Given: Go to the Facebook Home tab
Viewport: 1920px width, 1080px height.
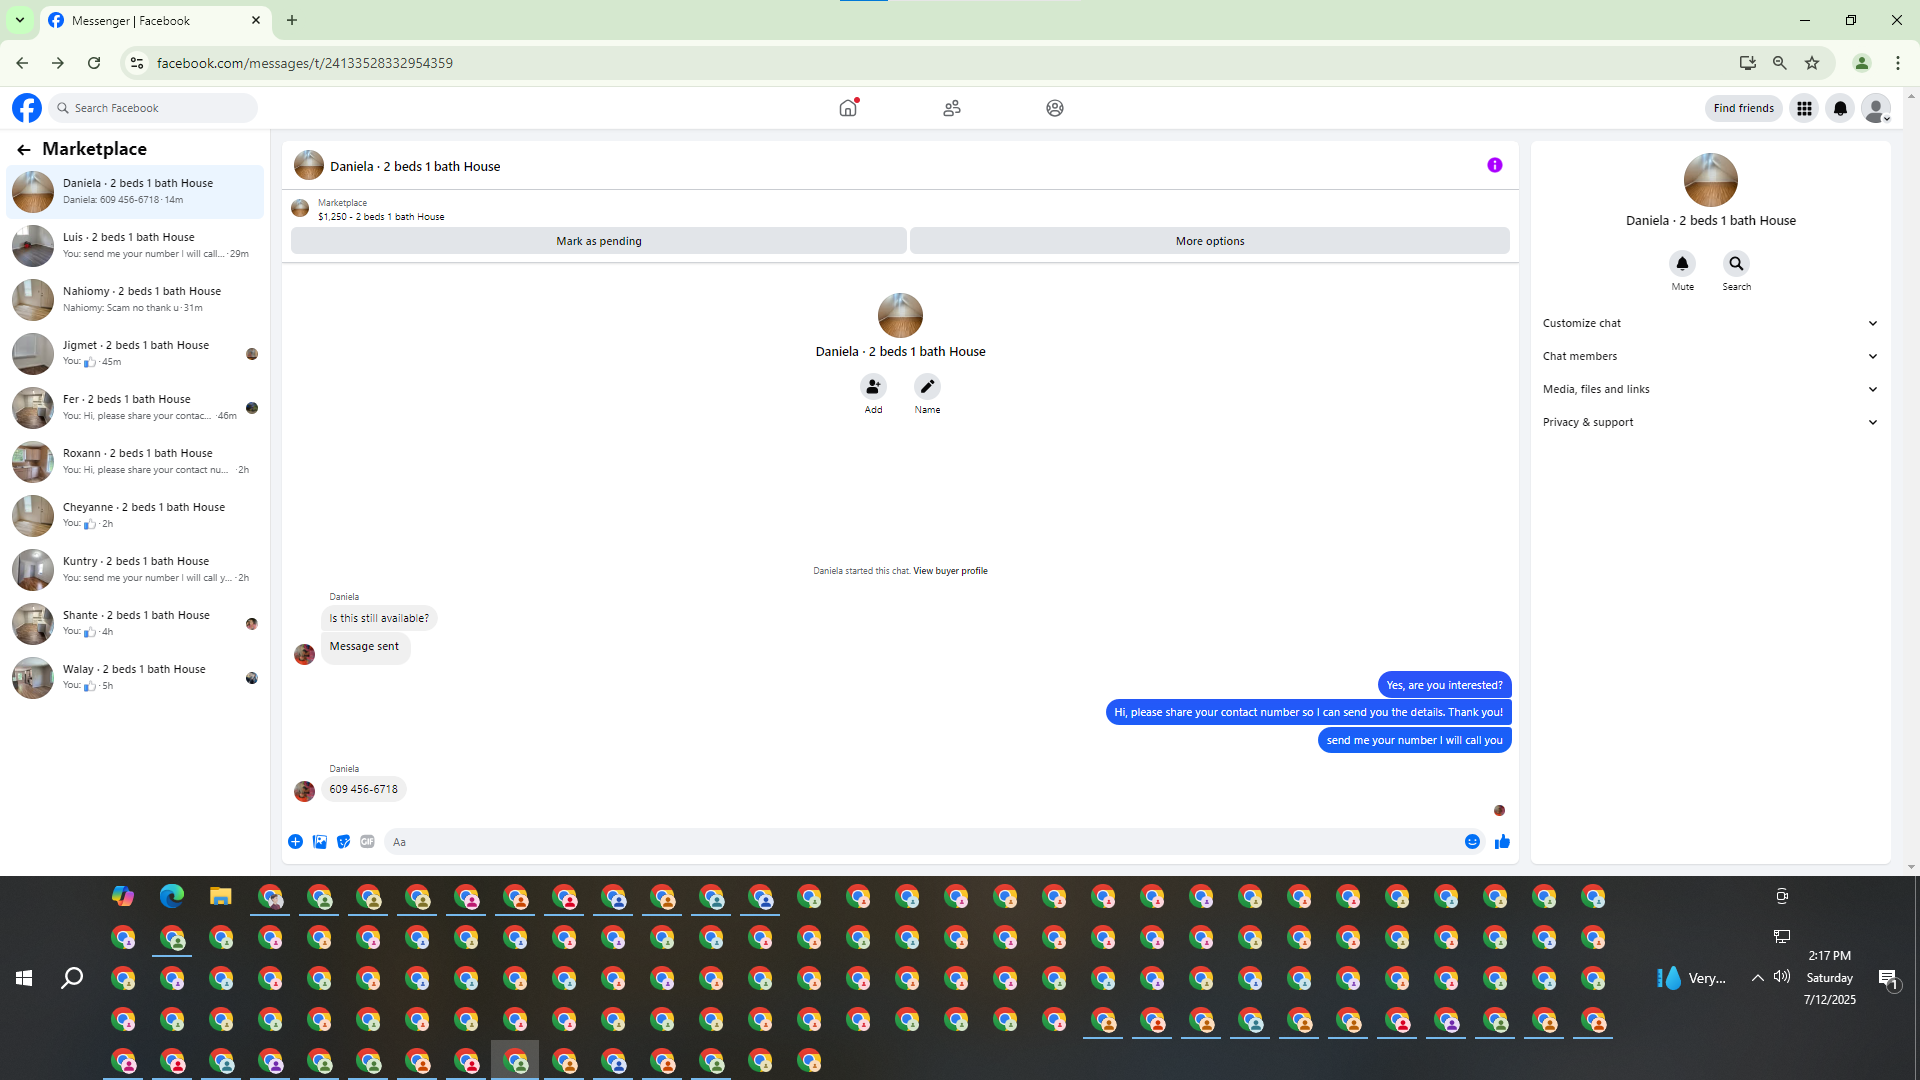Looking at the screenshot, I should [x=848, y=108].
